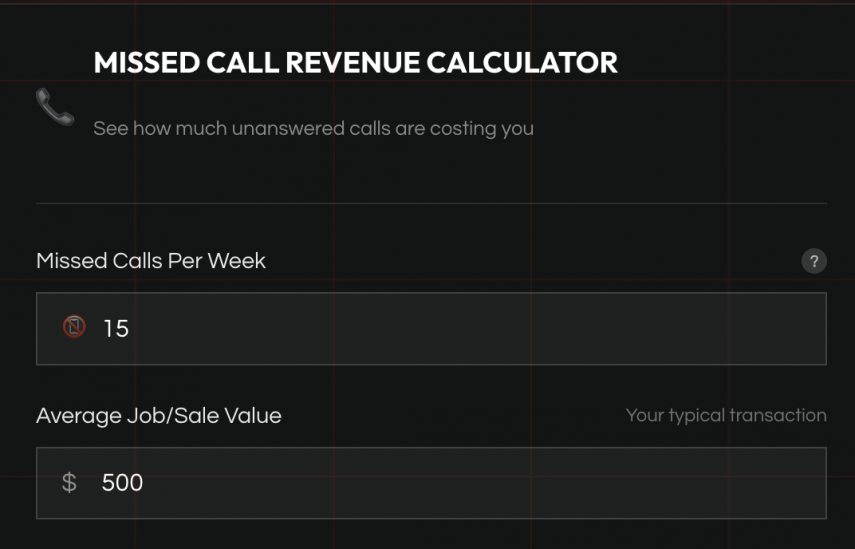Focus the Average Job/Sale Value input

click(x=450, y=483)
